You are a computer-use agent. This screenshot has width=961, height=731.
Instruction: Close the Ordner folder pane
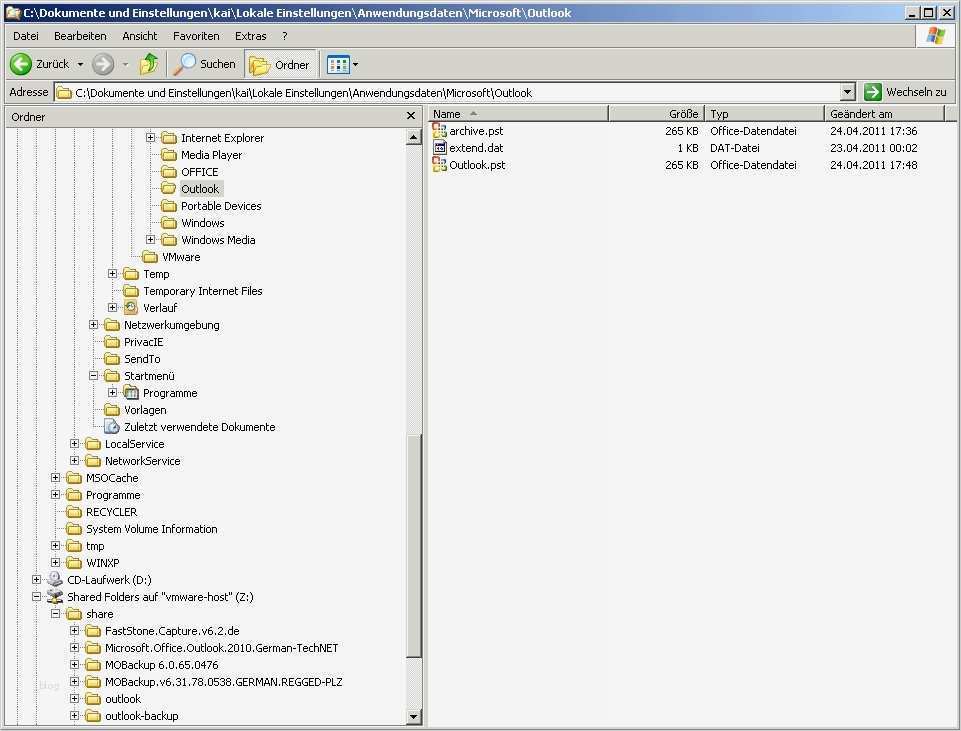pos(411,116)
